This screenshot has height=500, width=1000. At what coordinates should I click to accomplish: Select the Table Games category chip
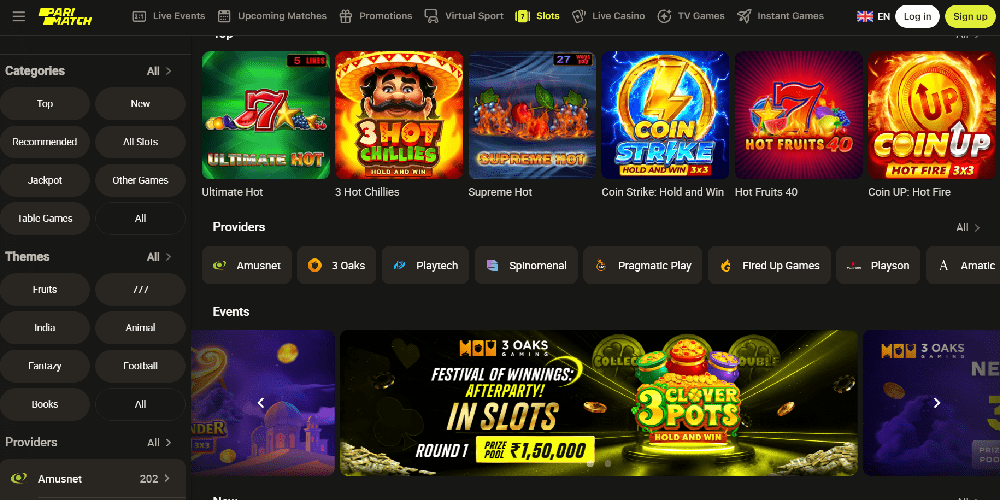point(45,219)
